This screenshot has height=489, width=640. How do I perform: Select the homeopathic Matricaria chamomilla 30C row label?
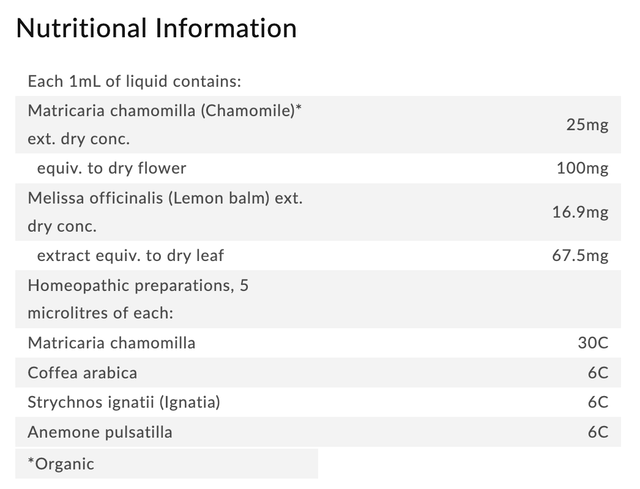(111, 343)
